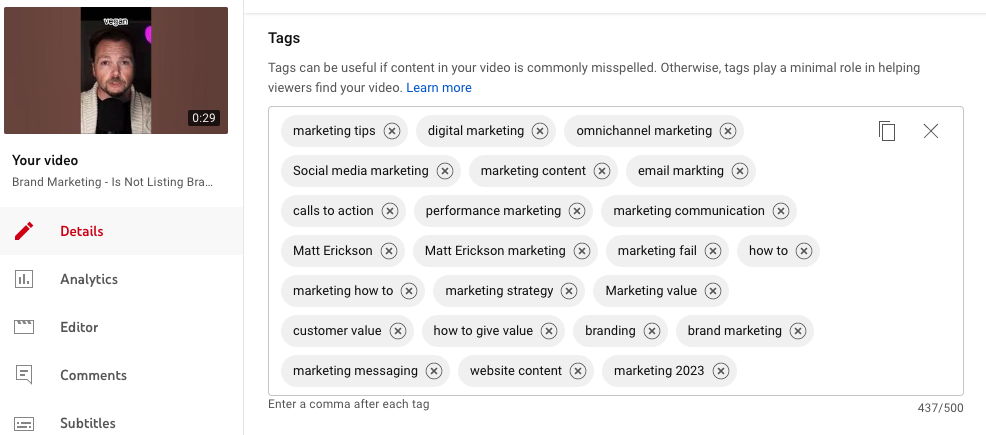Click the 'Enter a comma after each tag' hint
The width and height of the screenshot is (986, 435).
[348, 404]
